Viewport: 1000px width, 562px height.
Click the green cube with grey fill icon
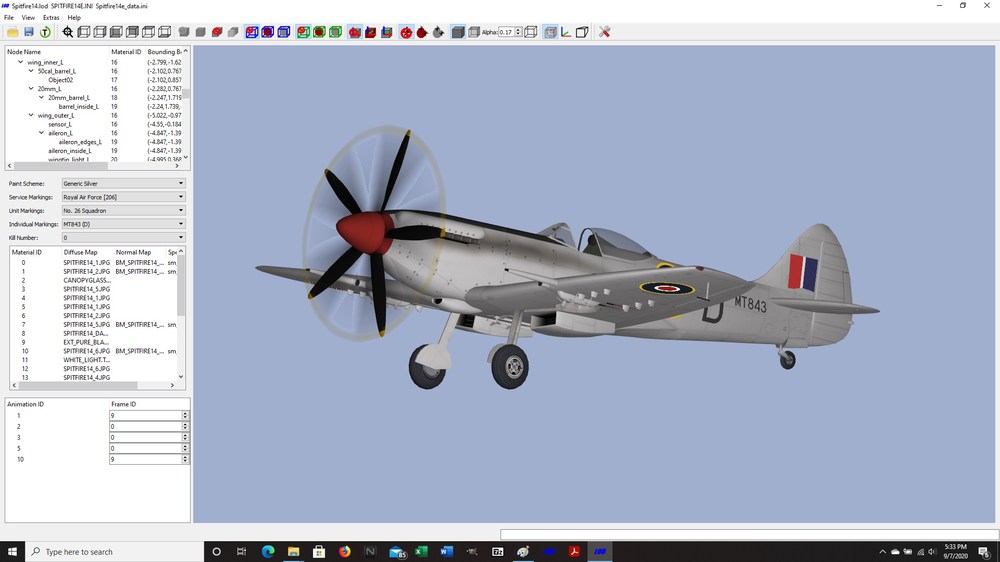335,32
